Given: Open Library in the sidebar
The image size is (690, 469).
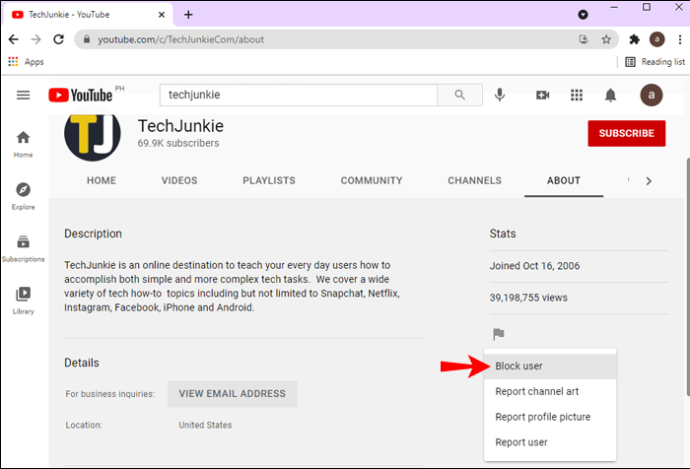Looking at the screenshot, I should [x=23, y=300].
